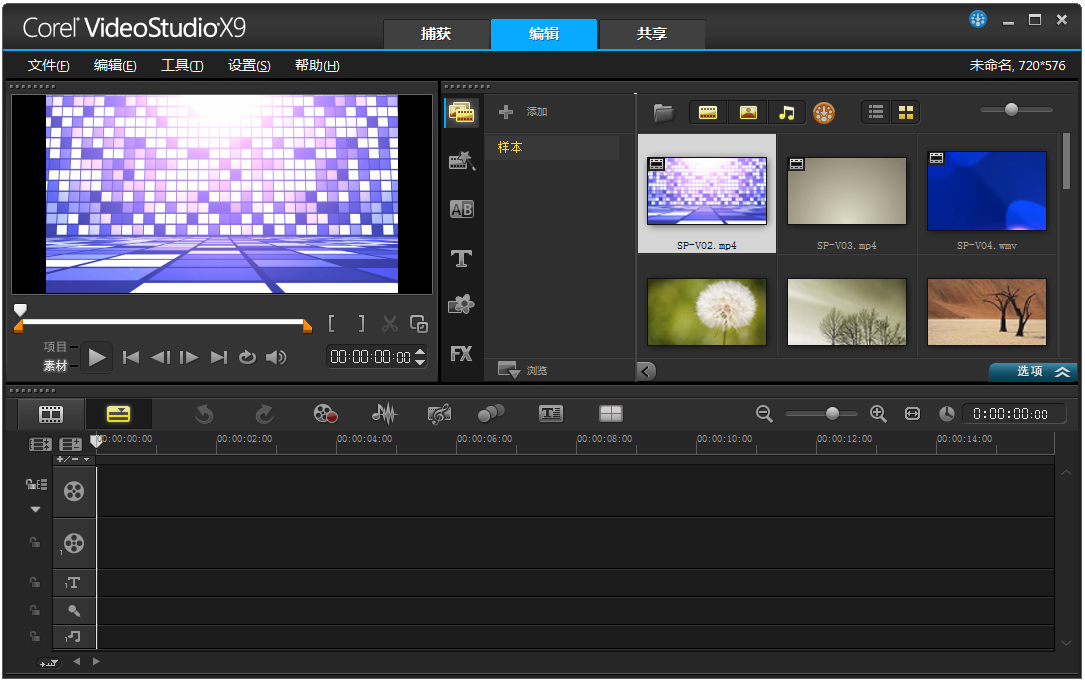This screenshot has width=1085, height=682.
Task: Select Clip (素材) playback mode
Action: pyautogui.click(x=55, y=366)
